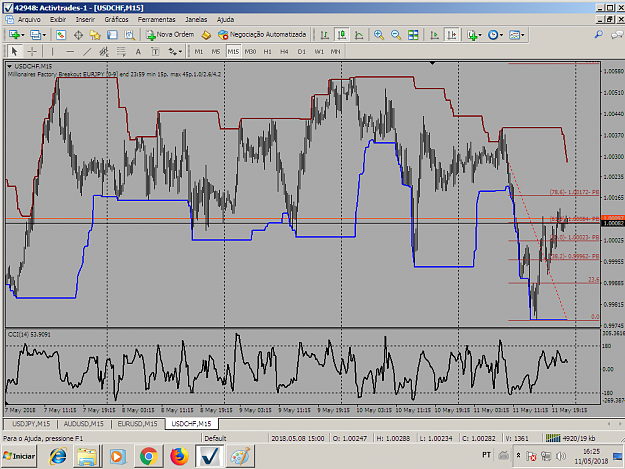Viewport: 625px width, 469px height.
Task: Draw a vertical line tool
Action: (52, 51)
